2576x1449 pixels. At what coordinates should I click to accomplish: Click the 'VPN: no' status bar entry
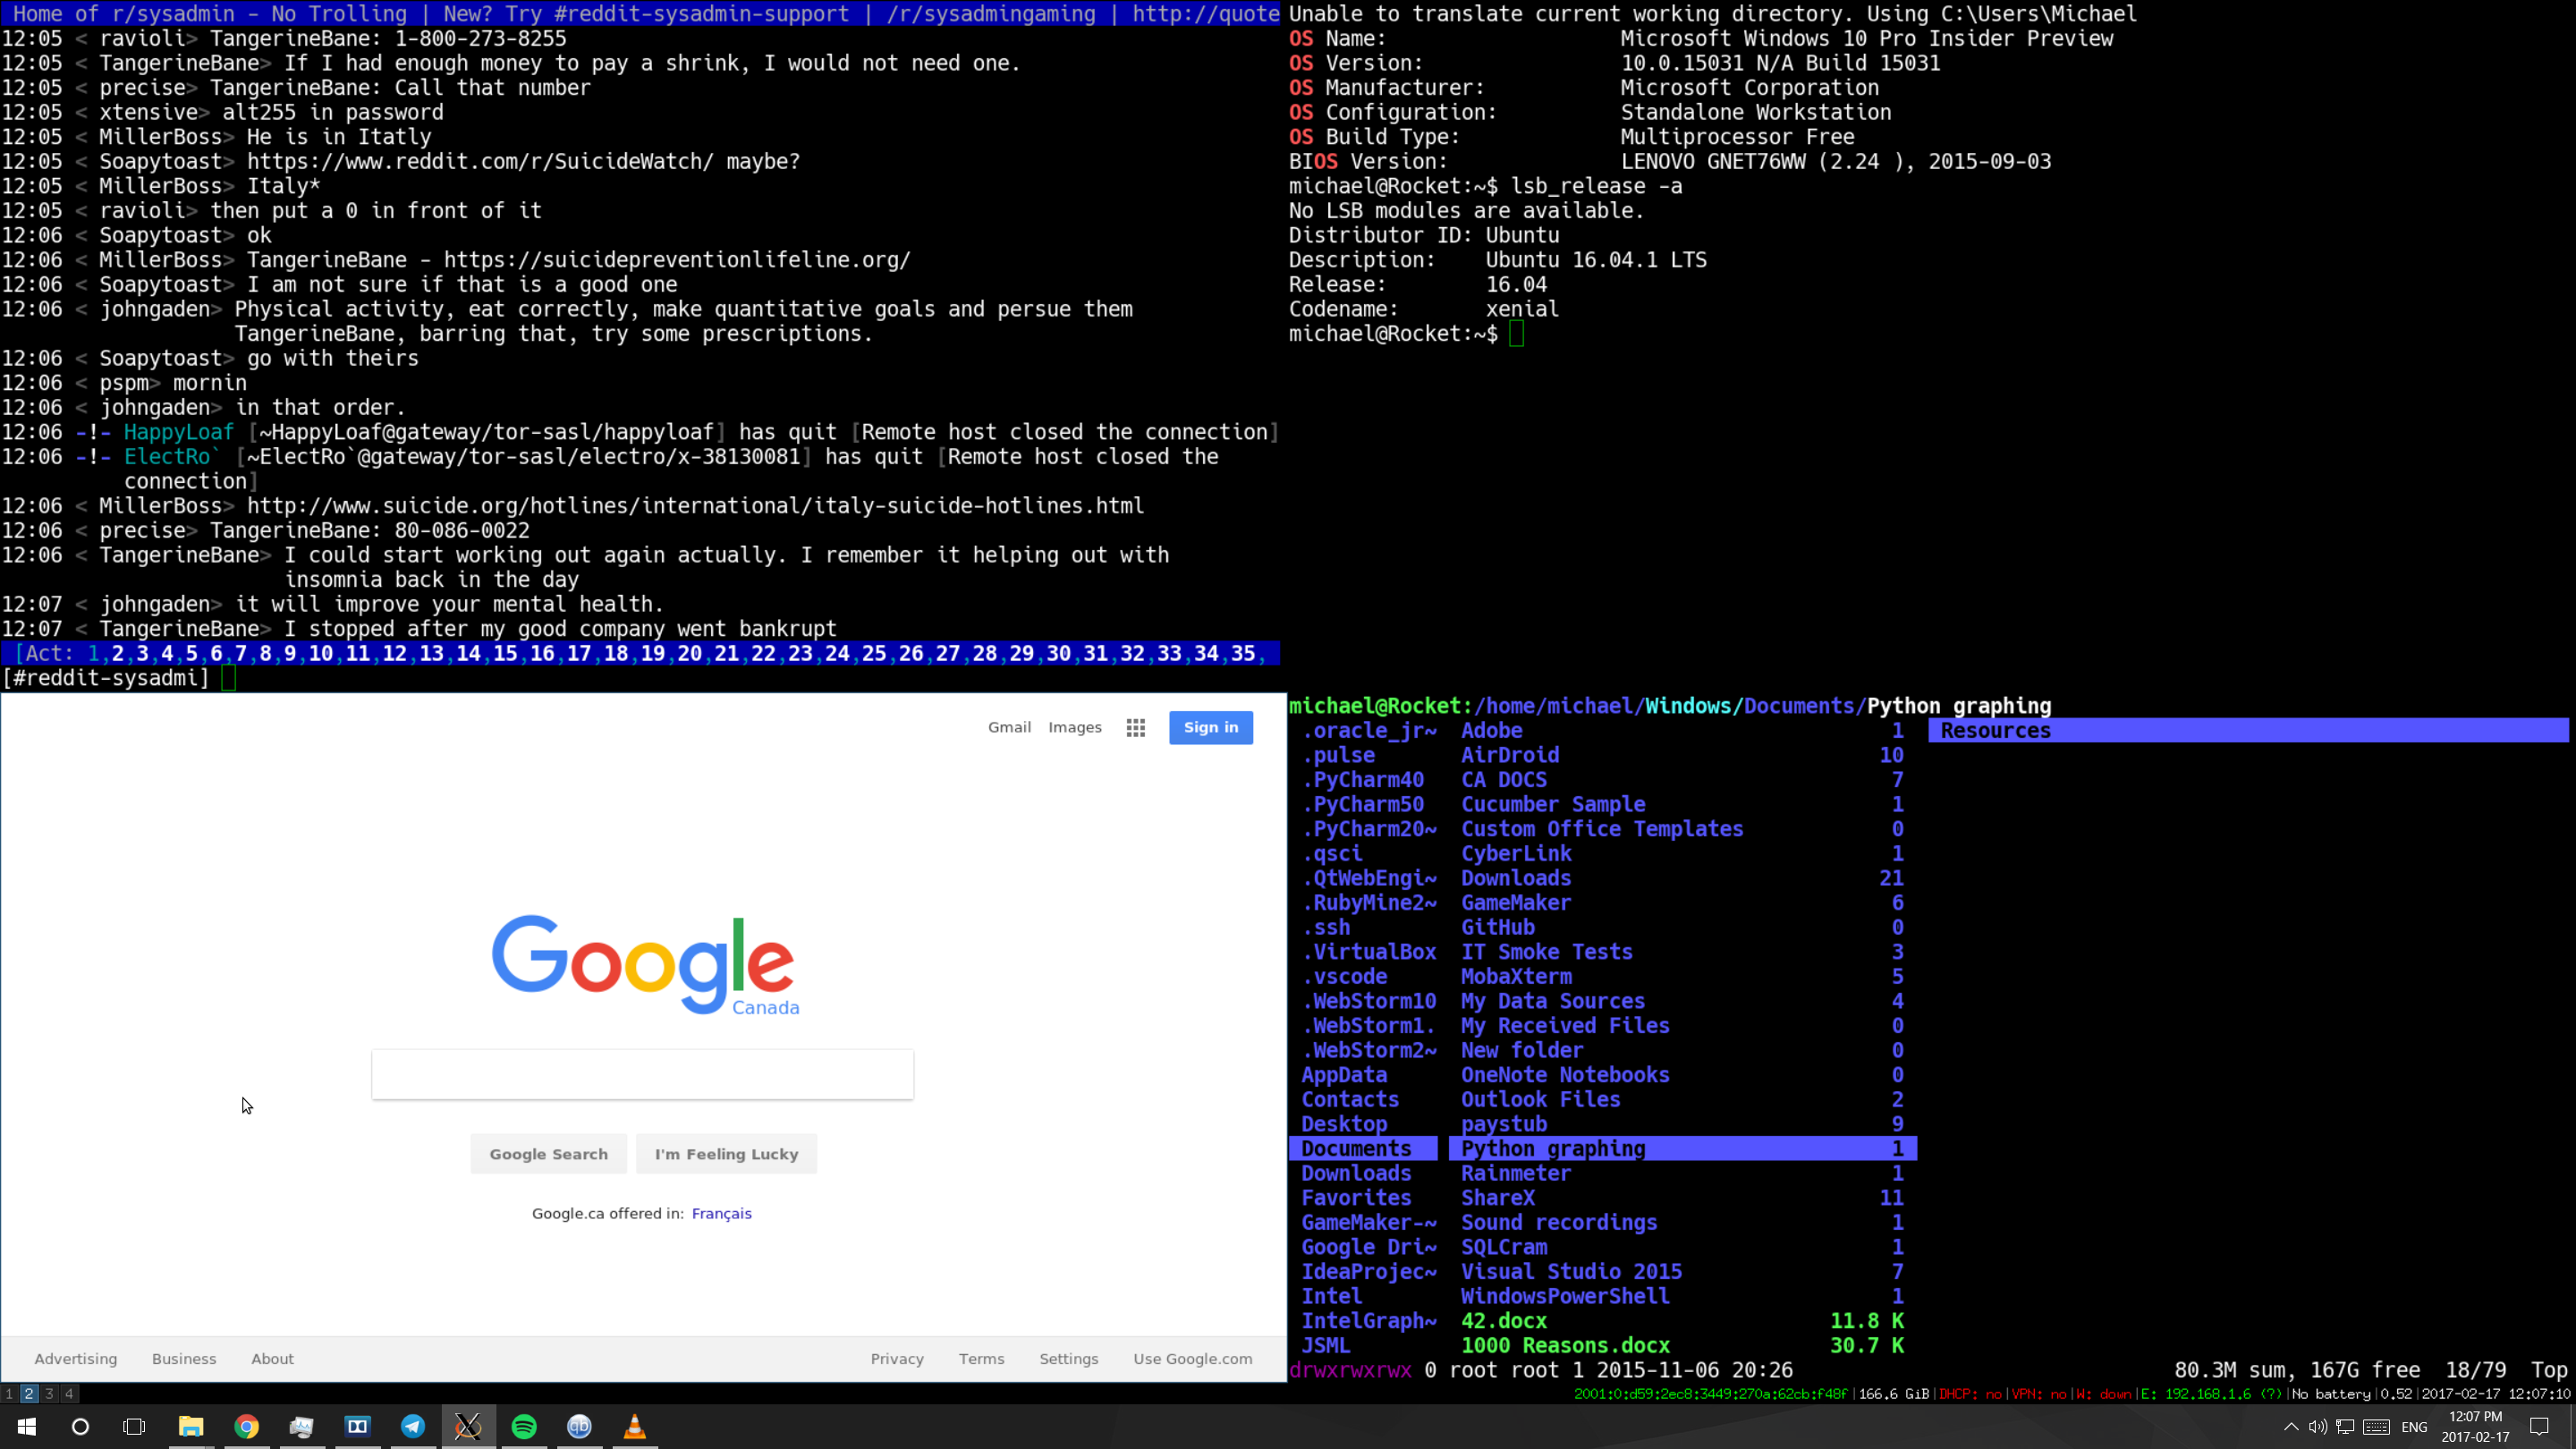(2039, 1394)
